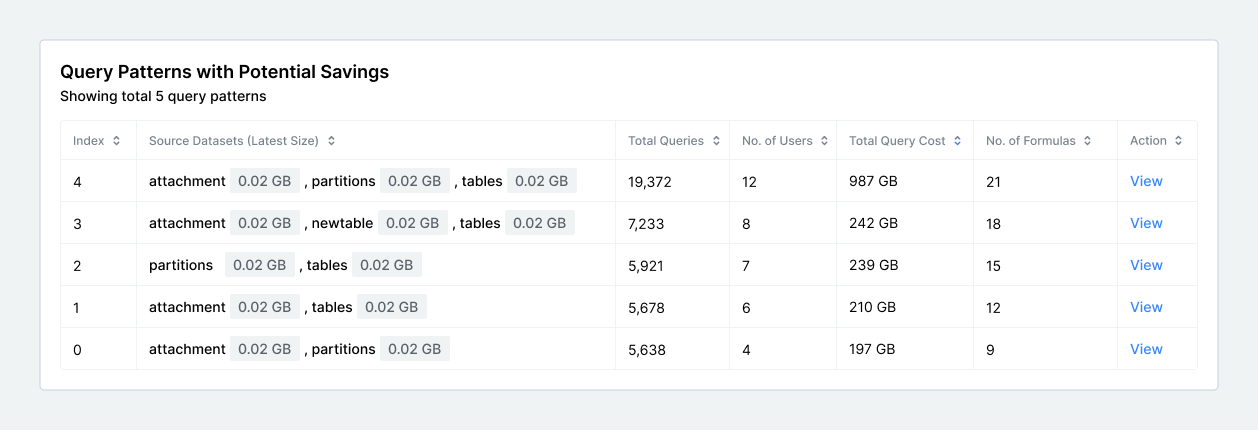This screenshot has height=430, width=1258.
Task: Toggle Total Query Cost sort icon
Action: [x=958, y=141]
